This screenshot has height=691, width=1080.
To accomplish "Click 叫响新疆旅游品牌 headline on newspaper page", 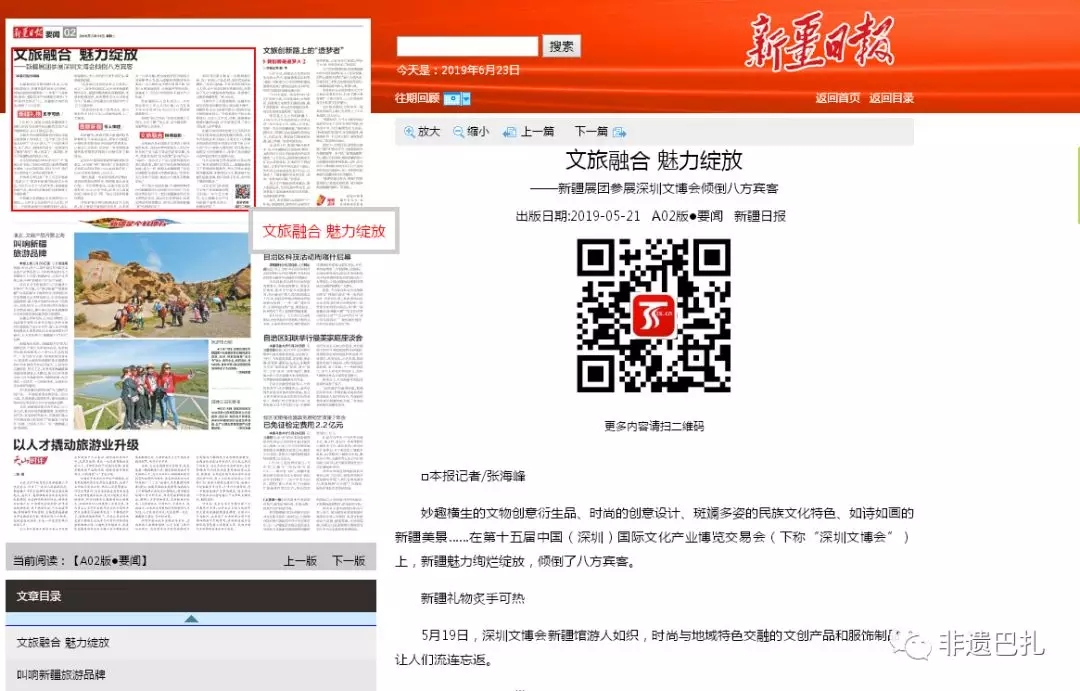I will (x=30, y=249).
